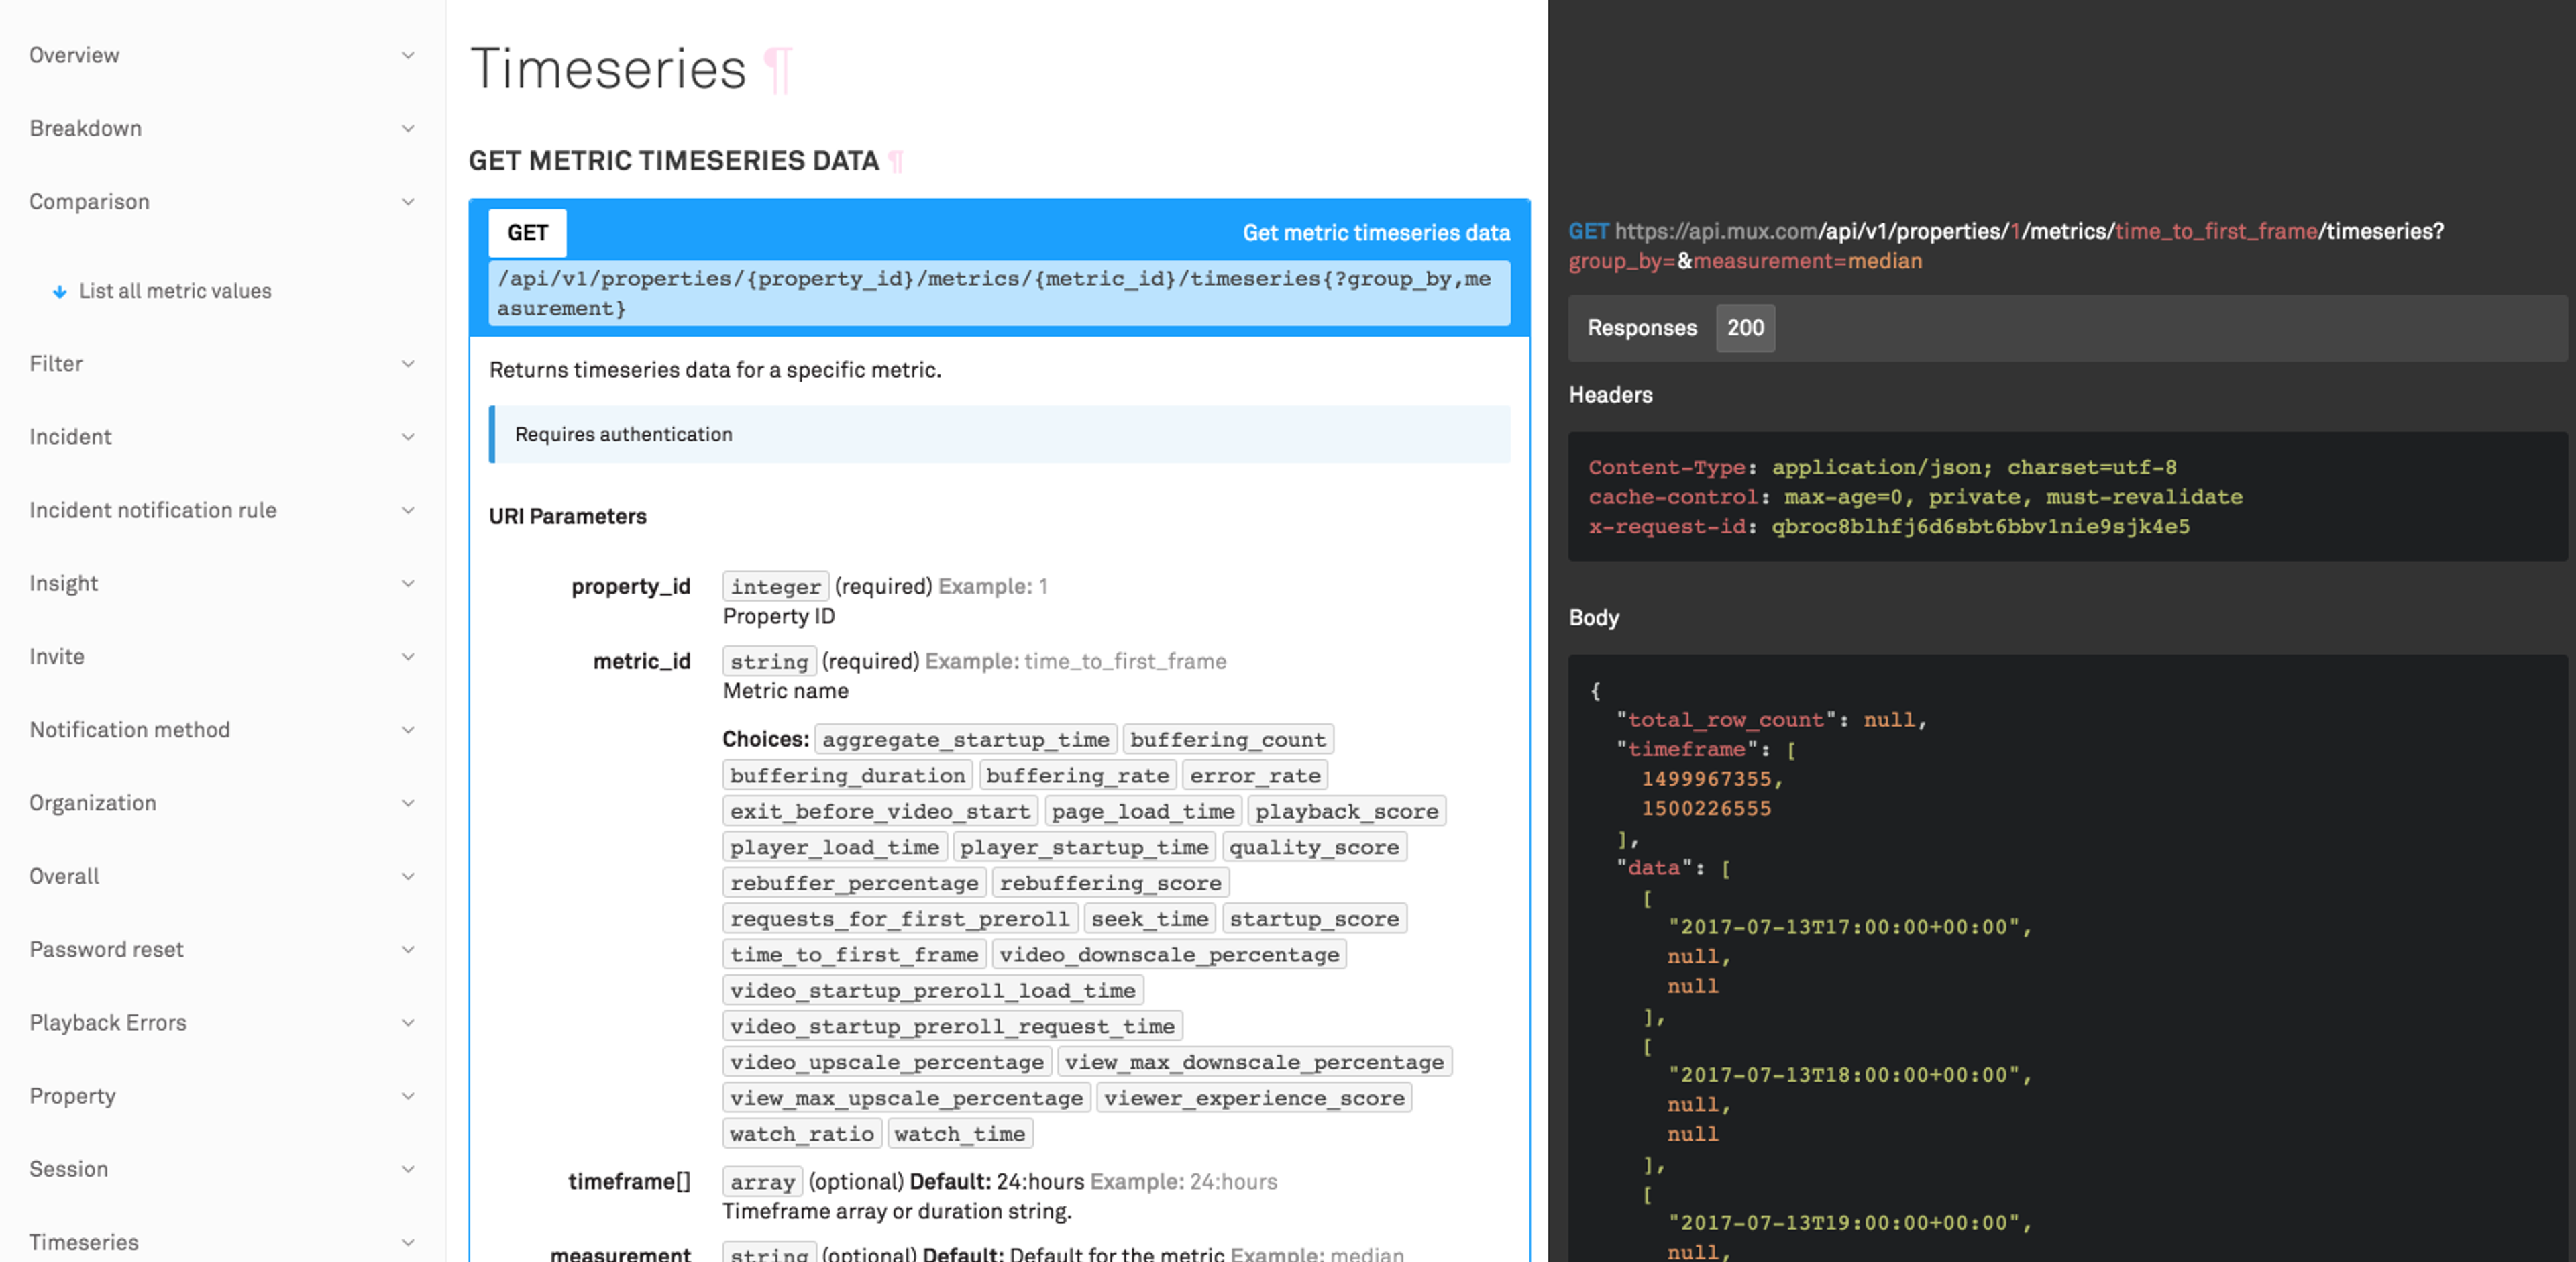This screenshot has width=2576, height=1262.
Task: Click the error_rate choice
Action: point(1255,775)
